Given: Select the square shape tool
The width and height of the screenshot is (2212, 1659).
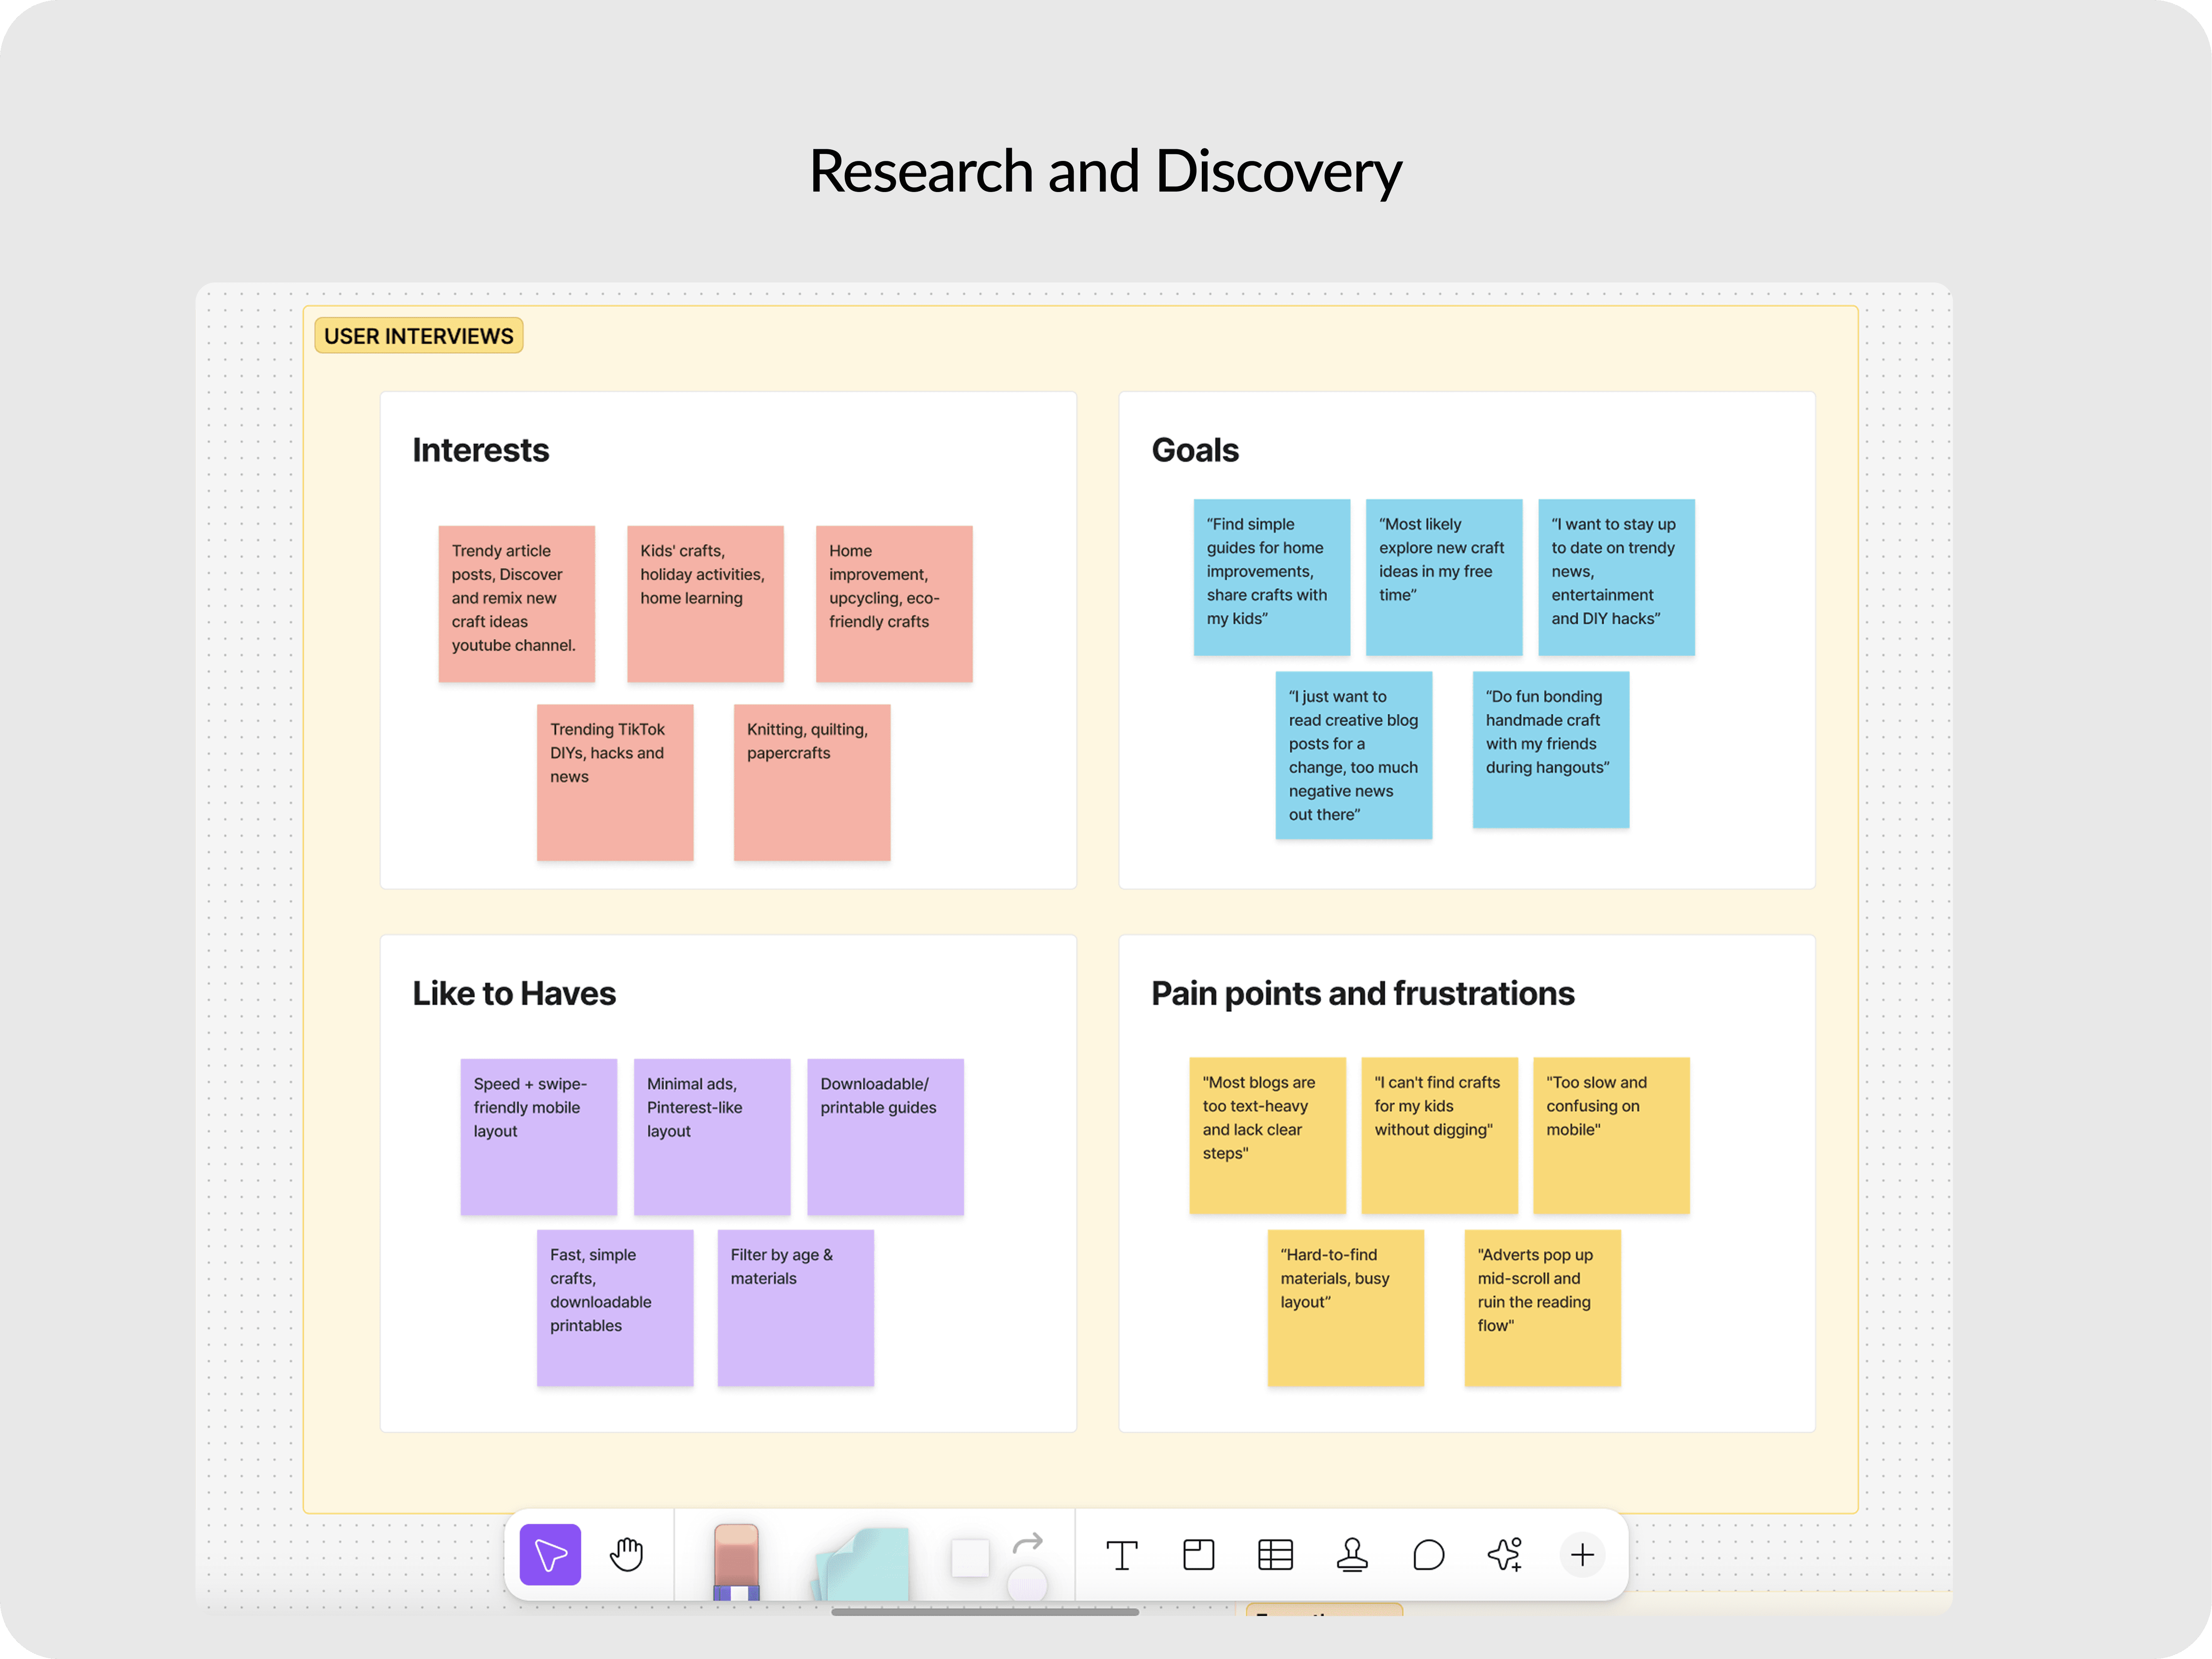Looking at the screenshot, I should pos(969,1557).
